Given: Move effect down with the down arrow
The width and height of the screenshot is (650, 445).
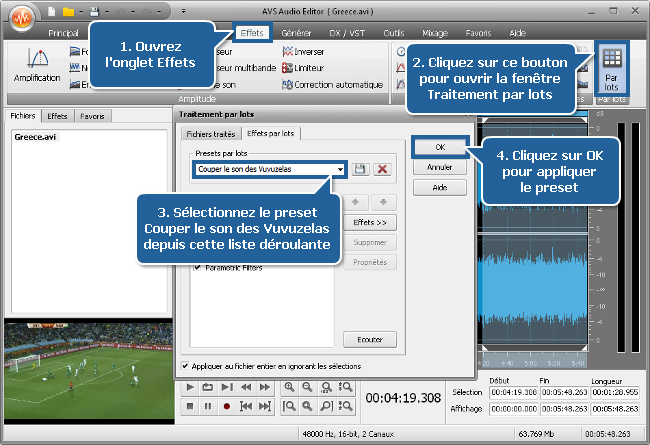Looking at the screenshot, I should pyautogui.click(x=383, y=202).
